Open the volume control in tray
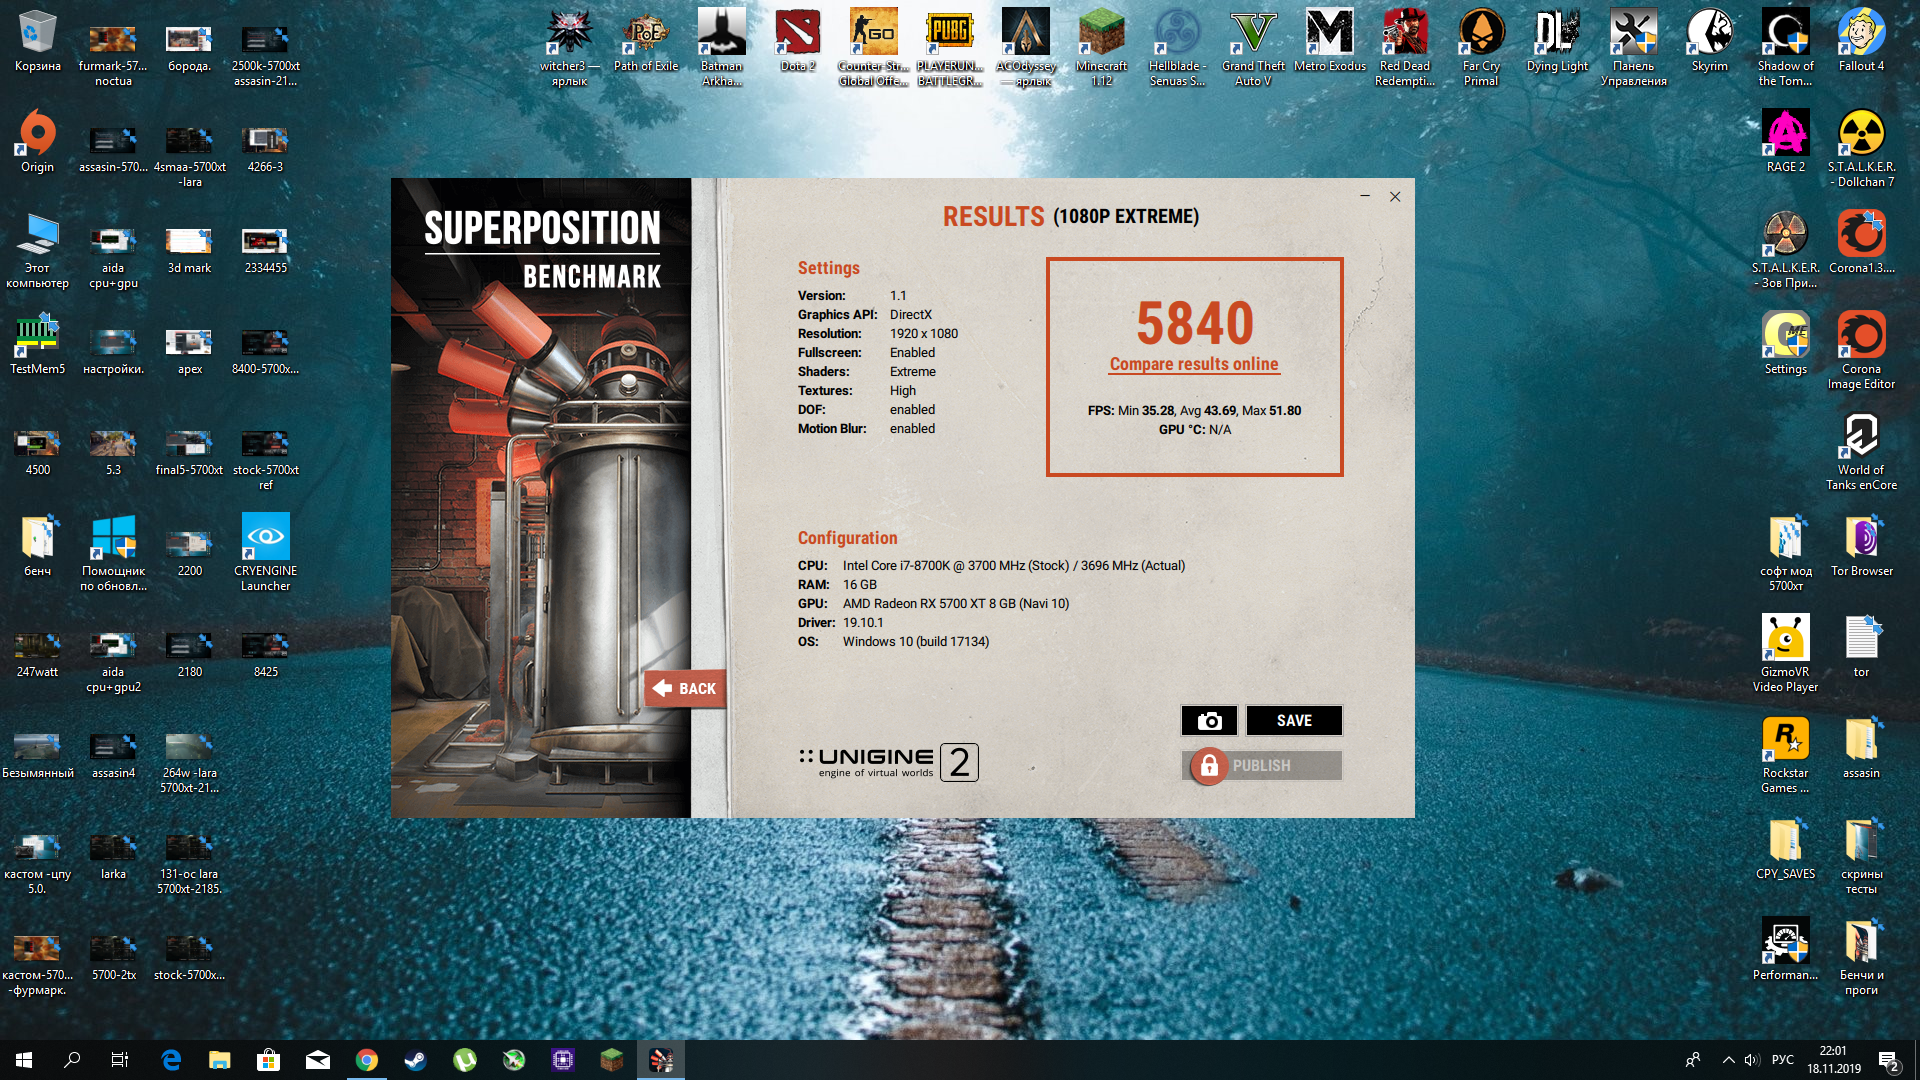This screenshot has height=1080, width=1920. (x=1751, y=1060)
